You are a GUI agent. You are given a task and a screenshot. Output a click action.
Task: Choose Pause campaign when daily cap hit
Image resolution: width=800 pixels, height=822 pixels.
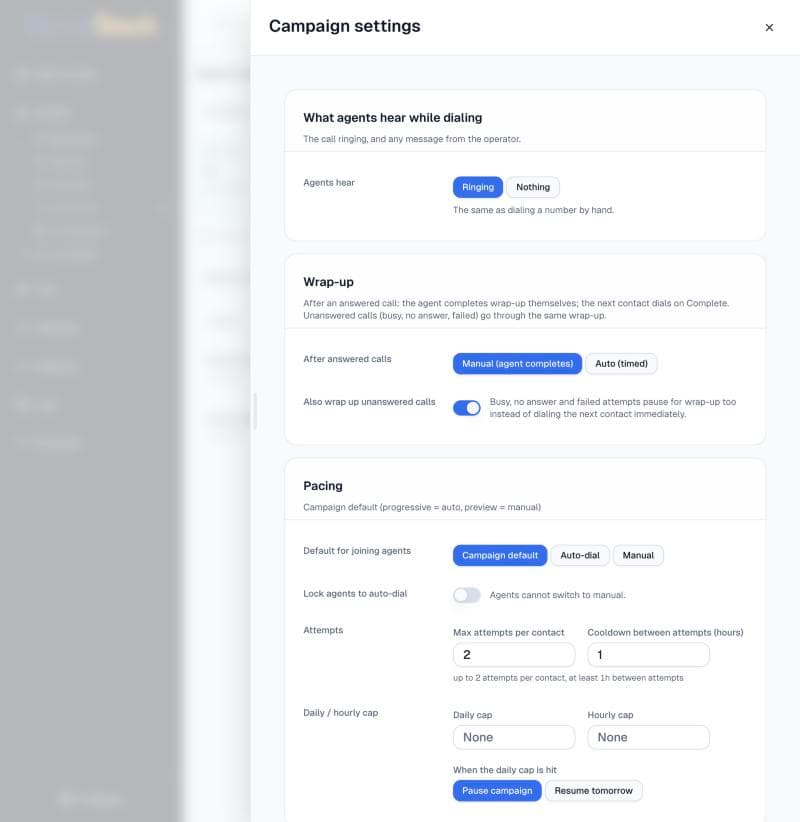(497, 791)
